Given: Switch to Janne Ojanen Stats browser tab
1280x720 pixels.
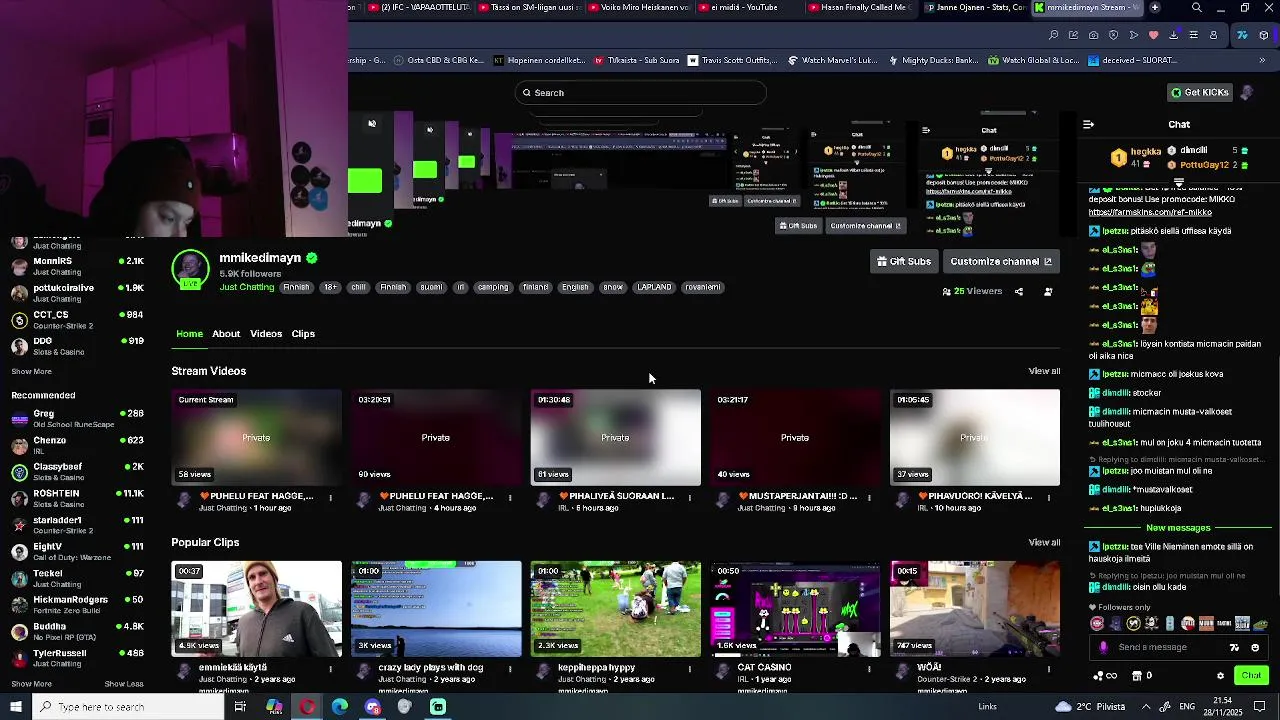Looking at the screenshot, I should 975,8.
